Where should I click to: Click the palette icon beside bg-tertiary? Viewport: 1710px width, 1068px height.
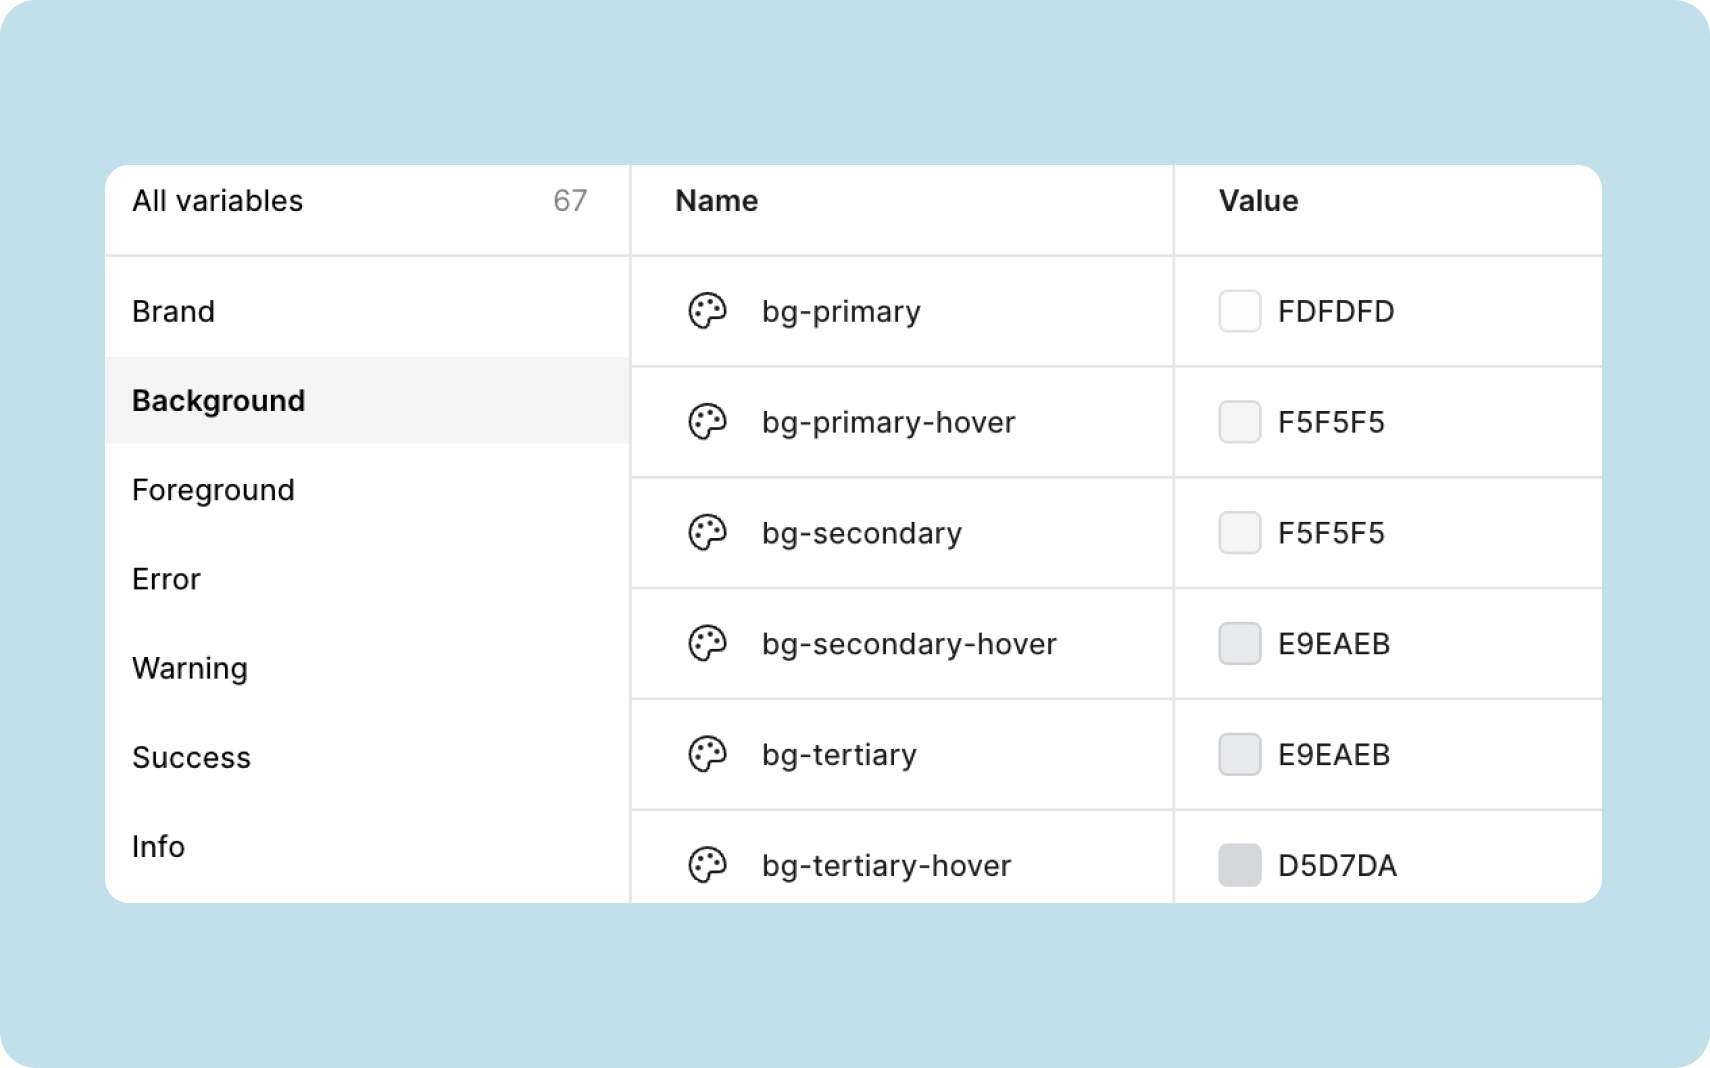tap(707, 755)
